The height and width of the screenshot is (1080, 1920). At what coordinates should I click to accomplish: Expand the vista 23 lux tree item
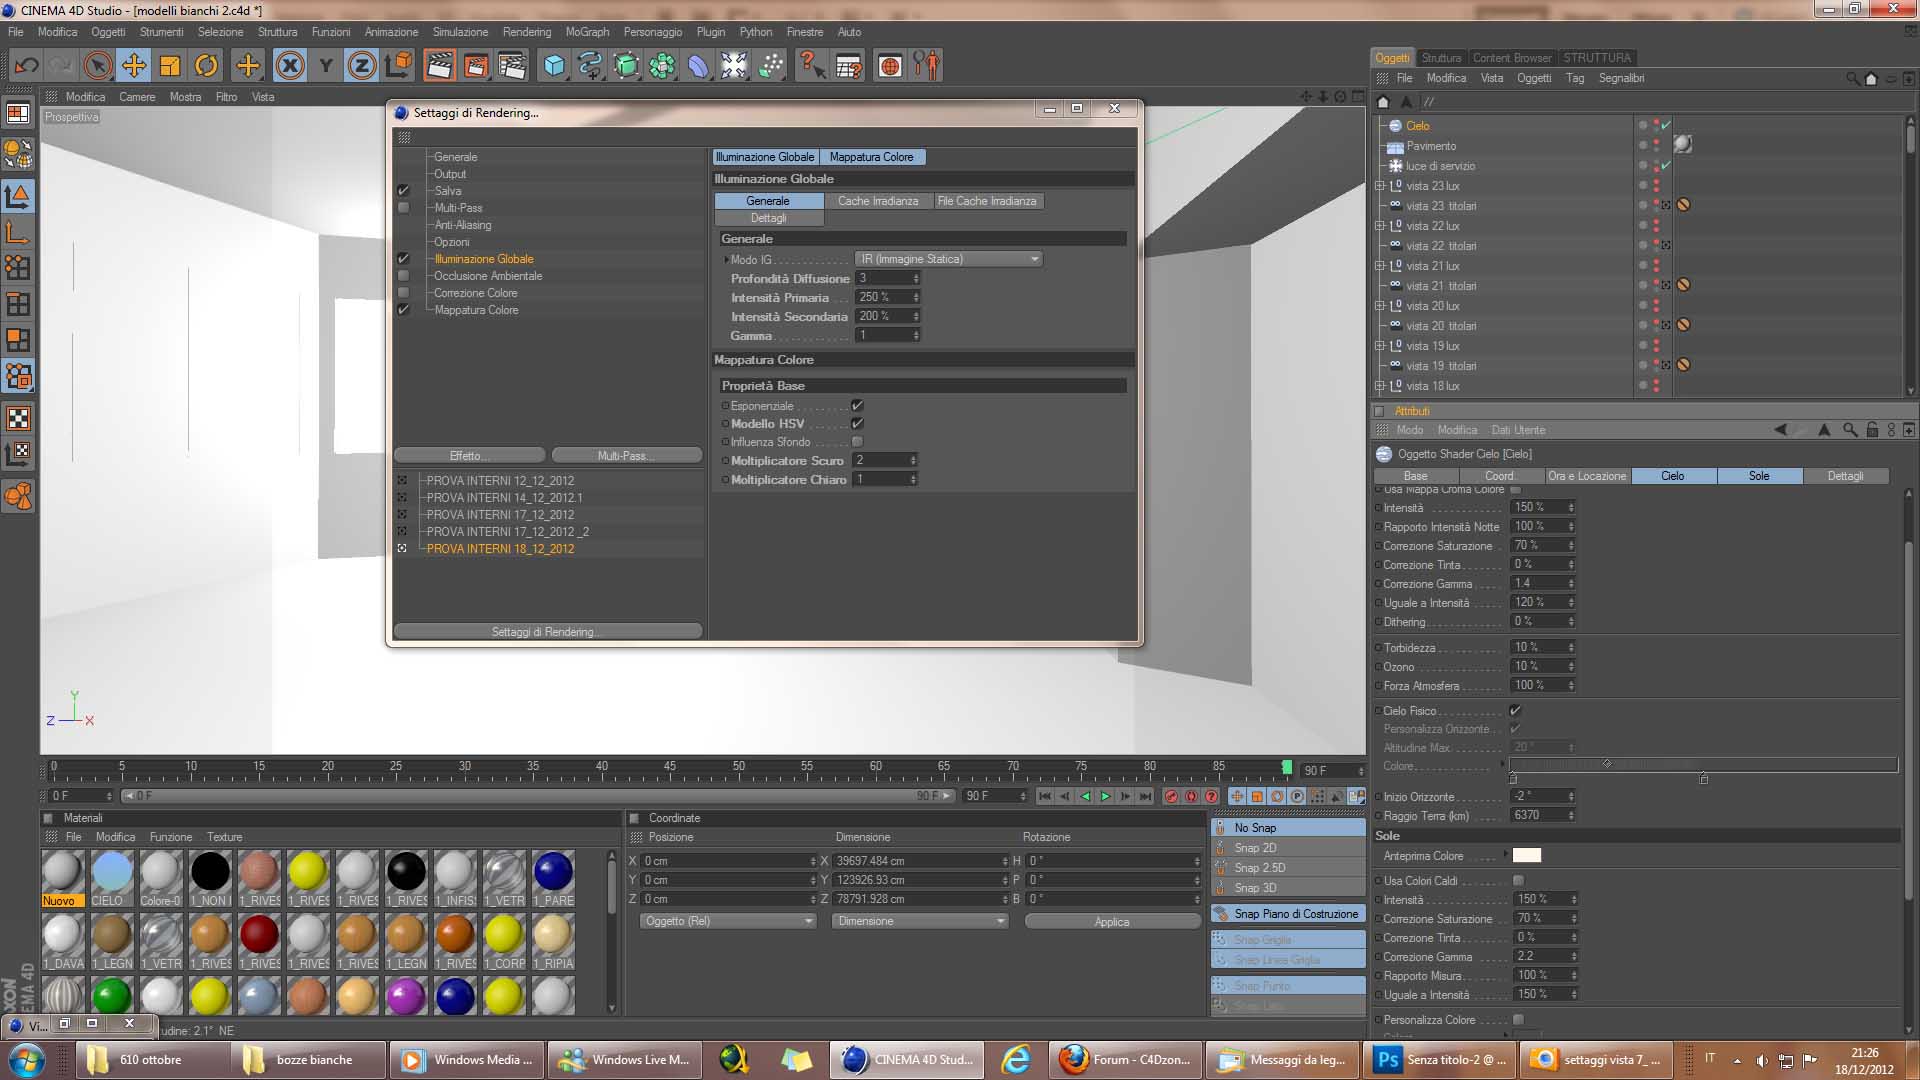1380,186
